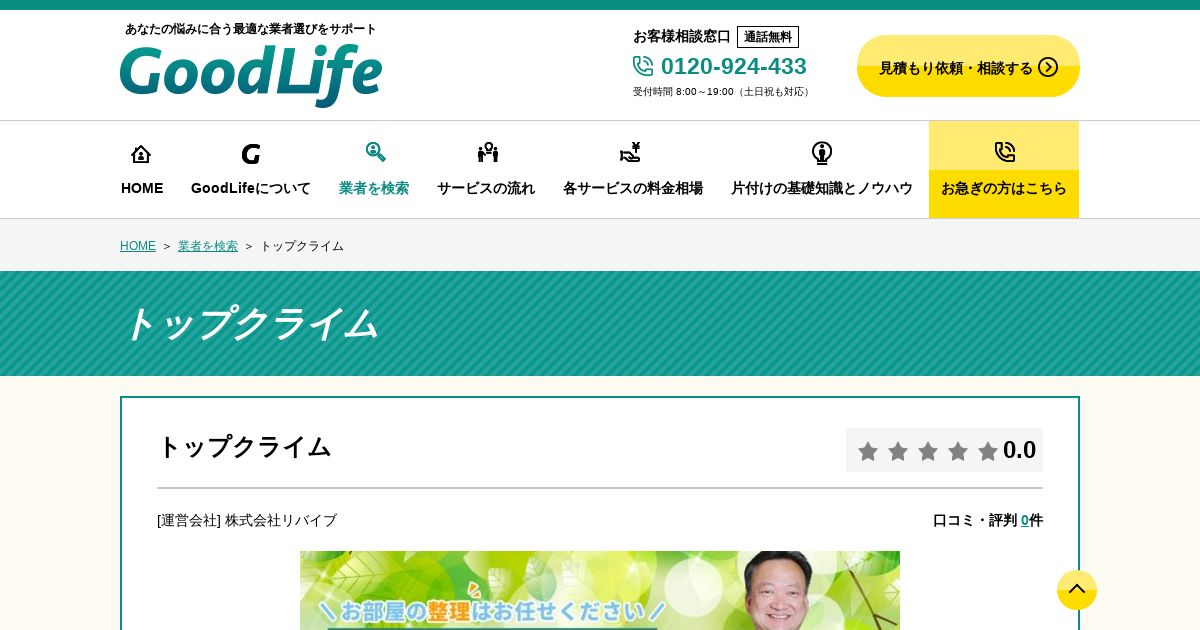Image resolution: width=1200 pixels, height=630 pixels.
Task: Select the fifth rating star
Action: [988, 451]
